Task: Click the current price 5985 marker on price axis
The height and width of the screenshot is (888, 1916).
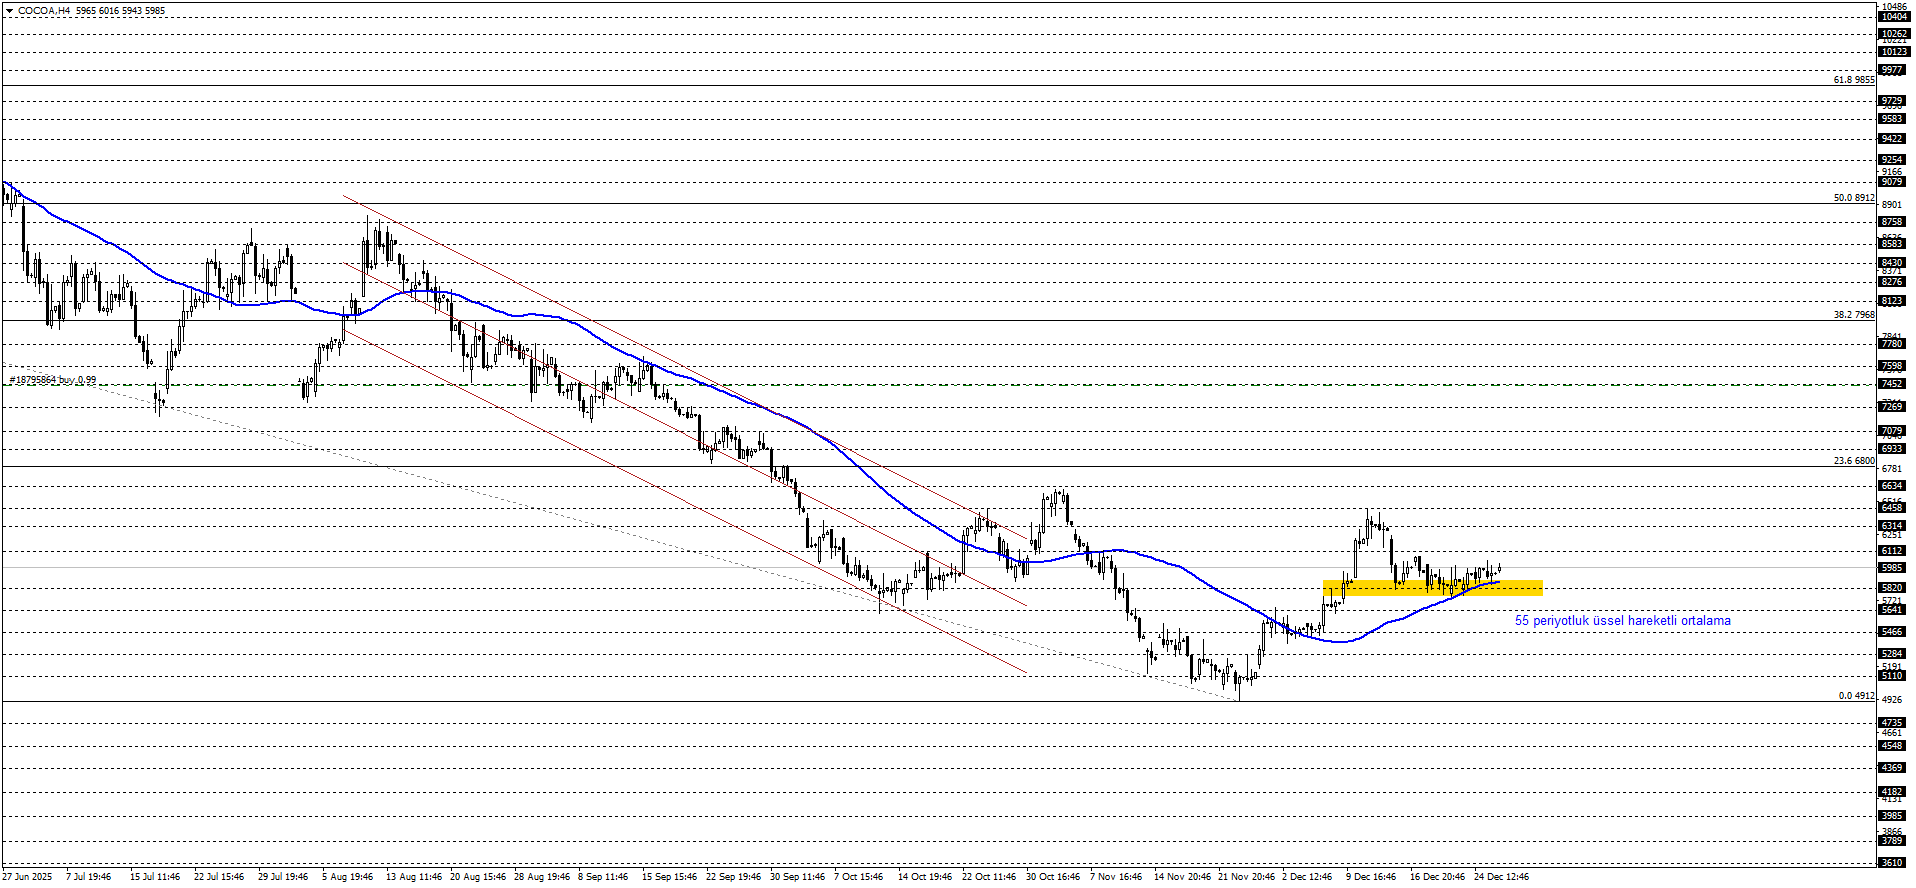Action: 1892,568
